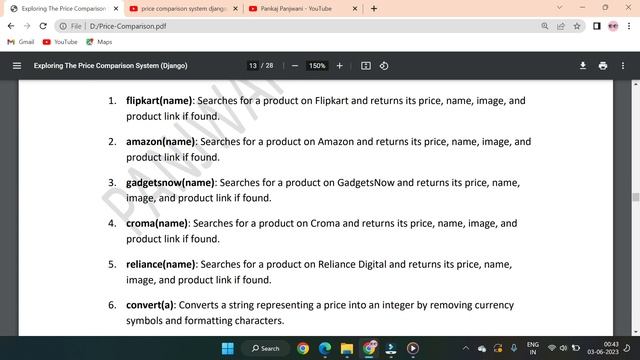This screenshot has height=360, width=640.
Task: Click the "reliance(name)" text
Action: (x=160, y=264)
